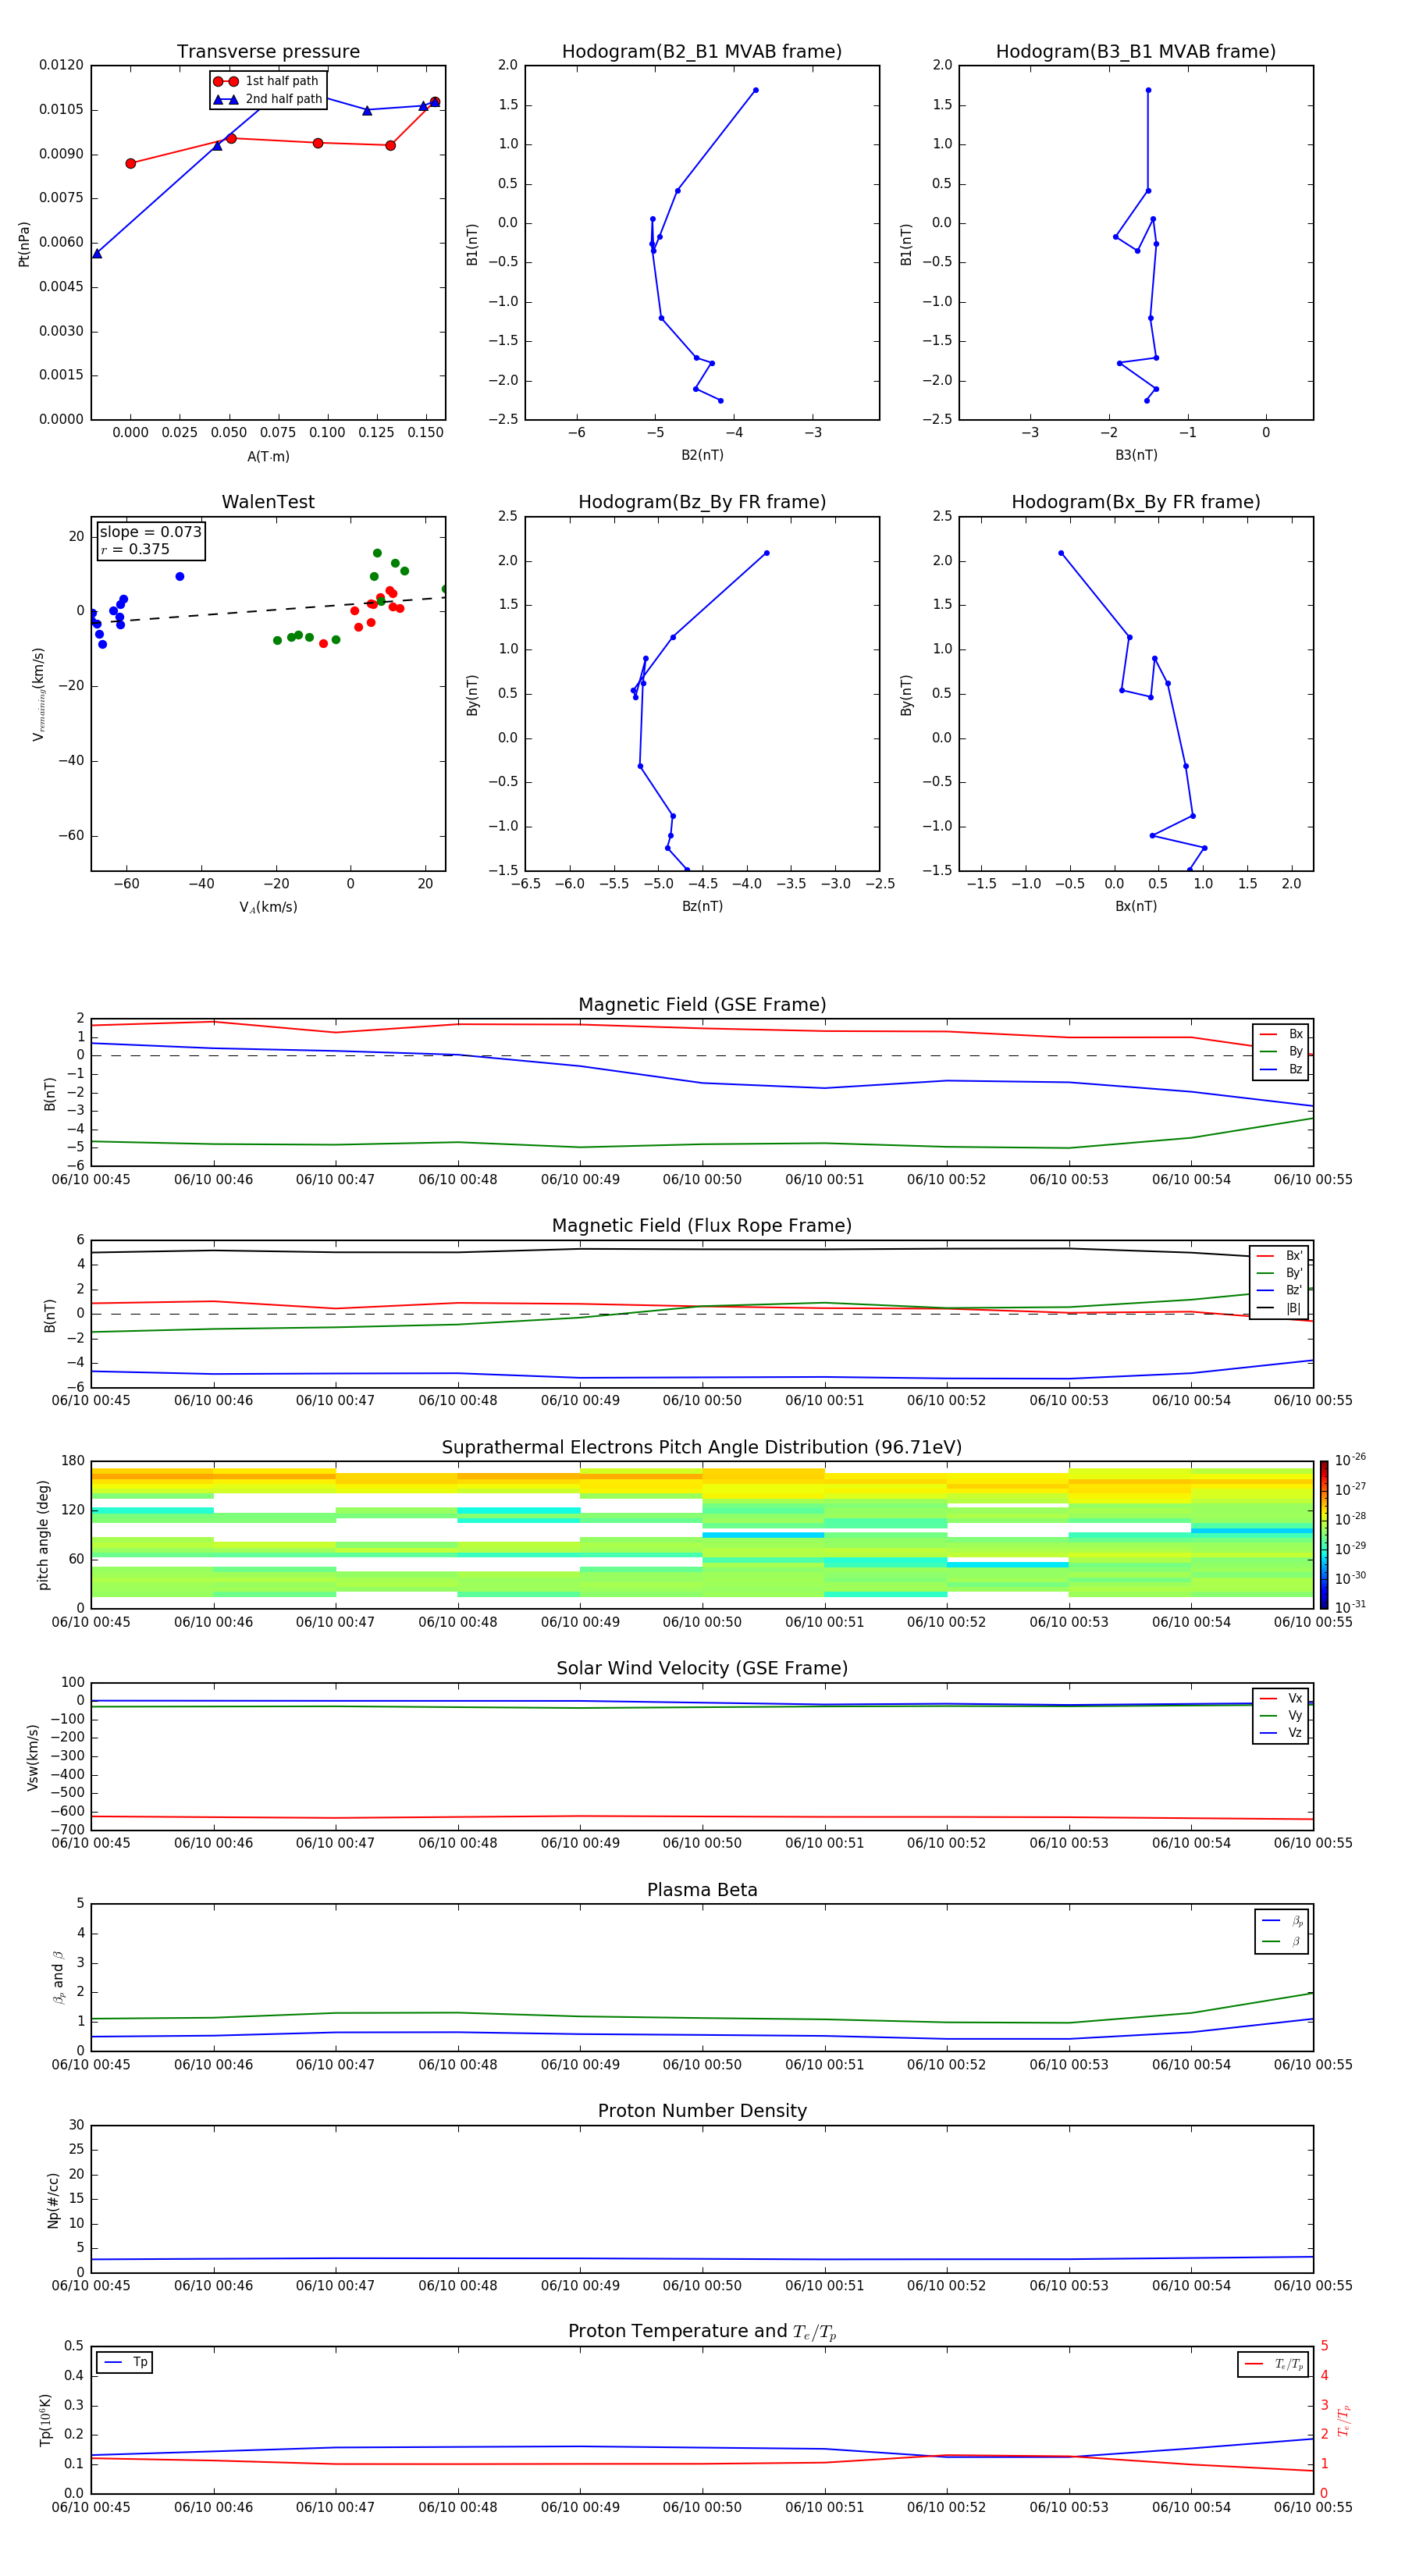Click the 'slope = 0.073' annotation
Screen dimensions: 1405x2576
click(x=151, y=532)
